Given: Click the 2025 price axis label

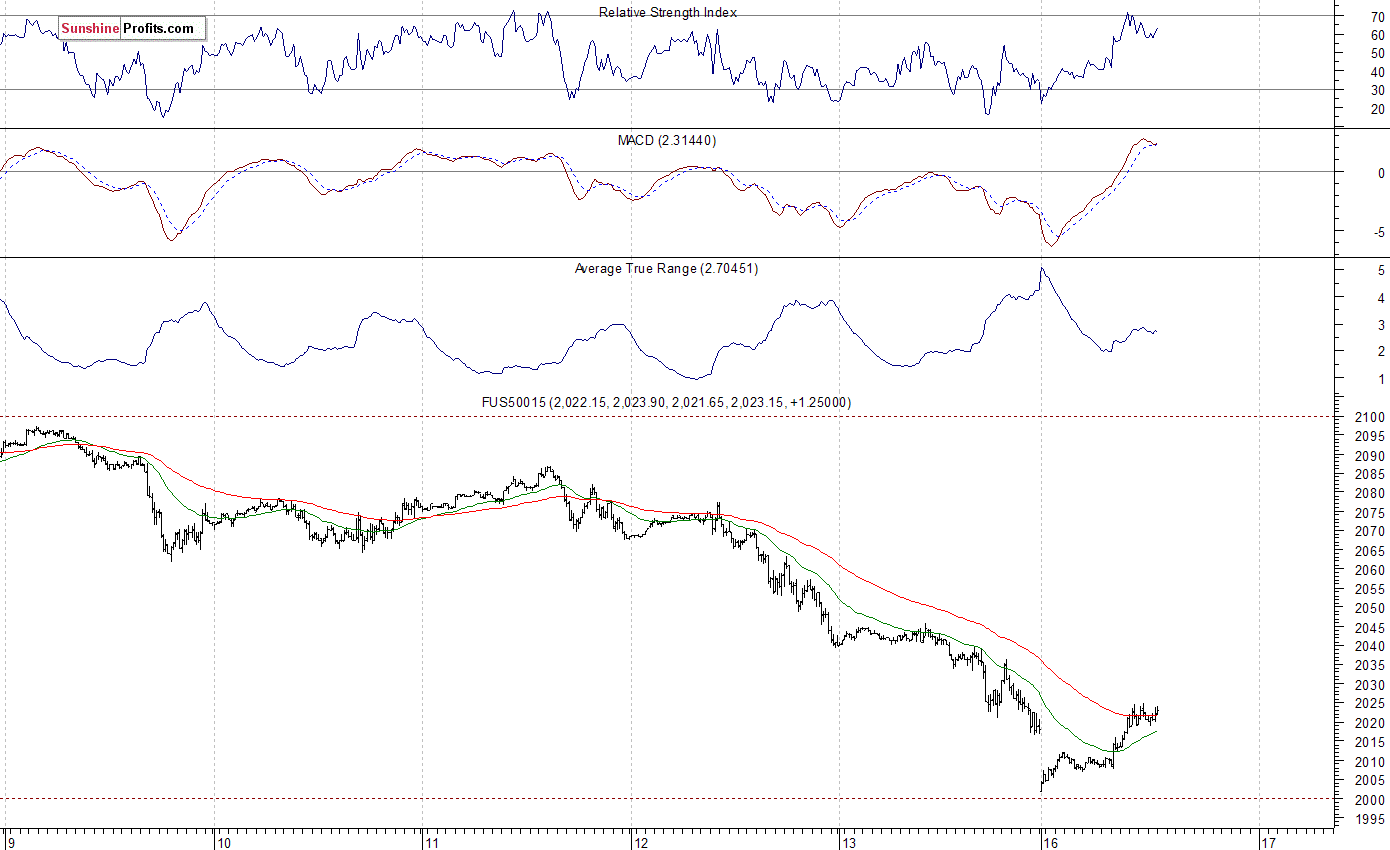Looking at the screenshot, I should tap(1370, 704).
